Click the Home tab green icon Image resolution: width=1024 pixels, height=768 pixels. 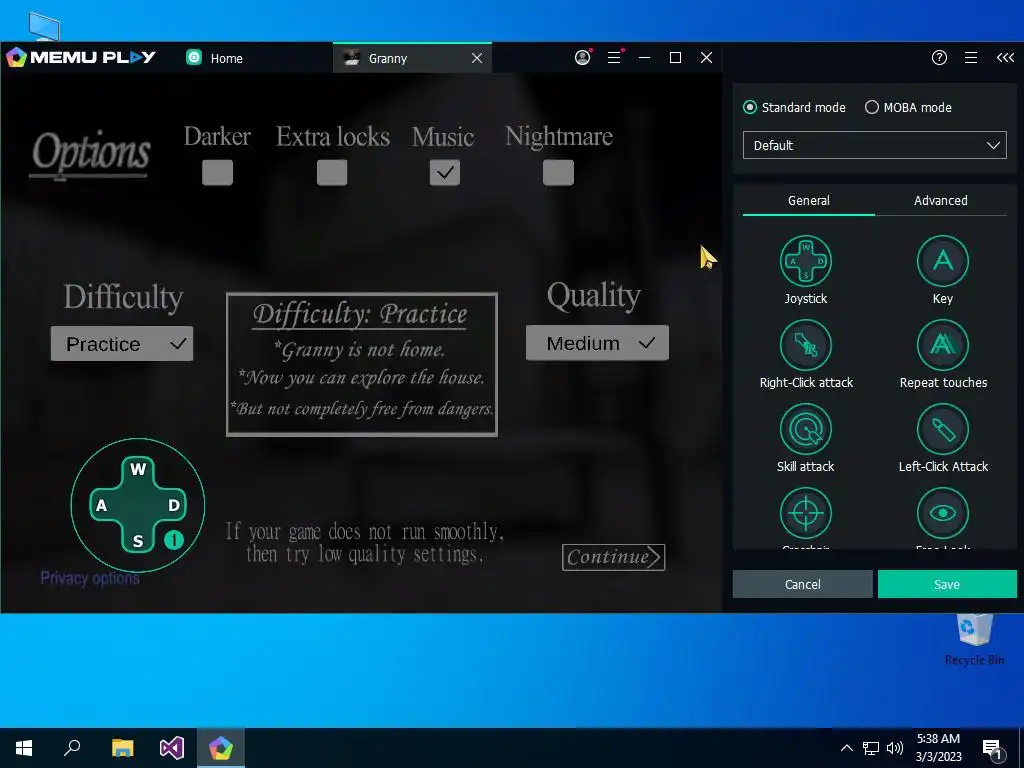click(194, 57)
